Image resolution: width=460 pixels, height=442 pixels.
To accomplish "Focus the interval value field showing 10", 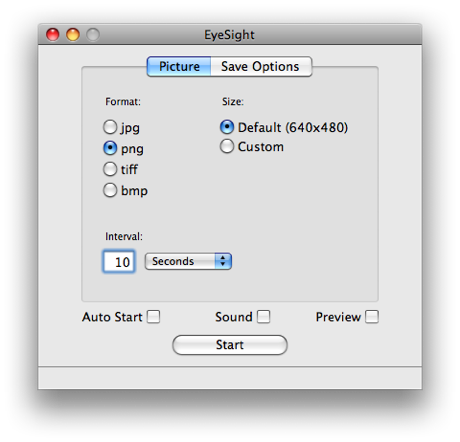I will [119, 262].
